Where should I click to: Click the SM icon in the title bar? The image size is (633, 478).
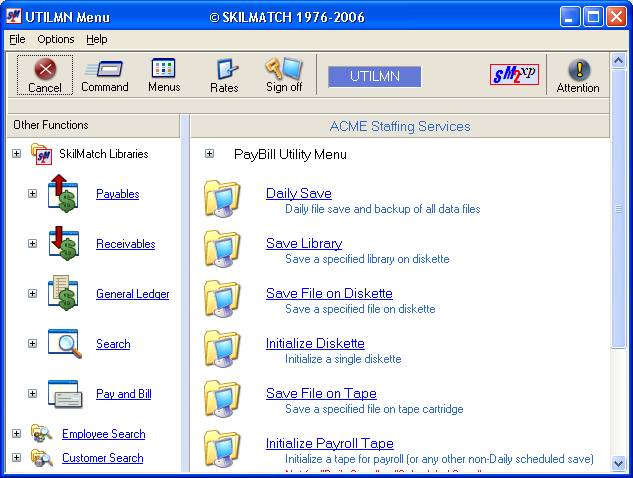click(14, 17)
